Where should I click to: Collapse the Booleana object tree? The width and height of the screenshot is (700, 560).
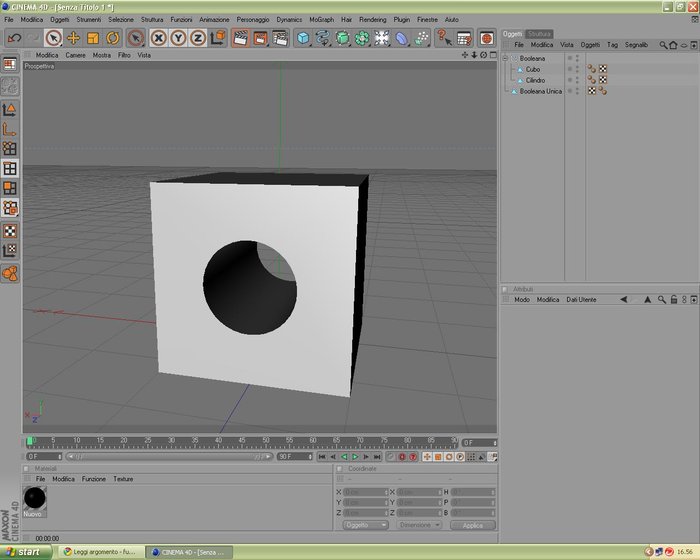[x=505, y=59]
